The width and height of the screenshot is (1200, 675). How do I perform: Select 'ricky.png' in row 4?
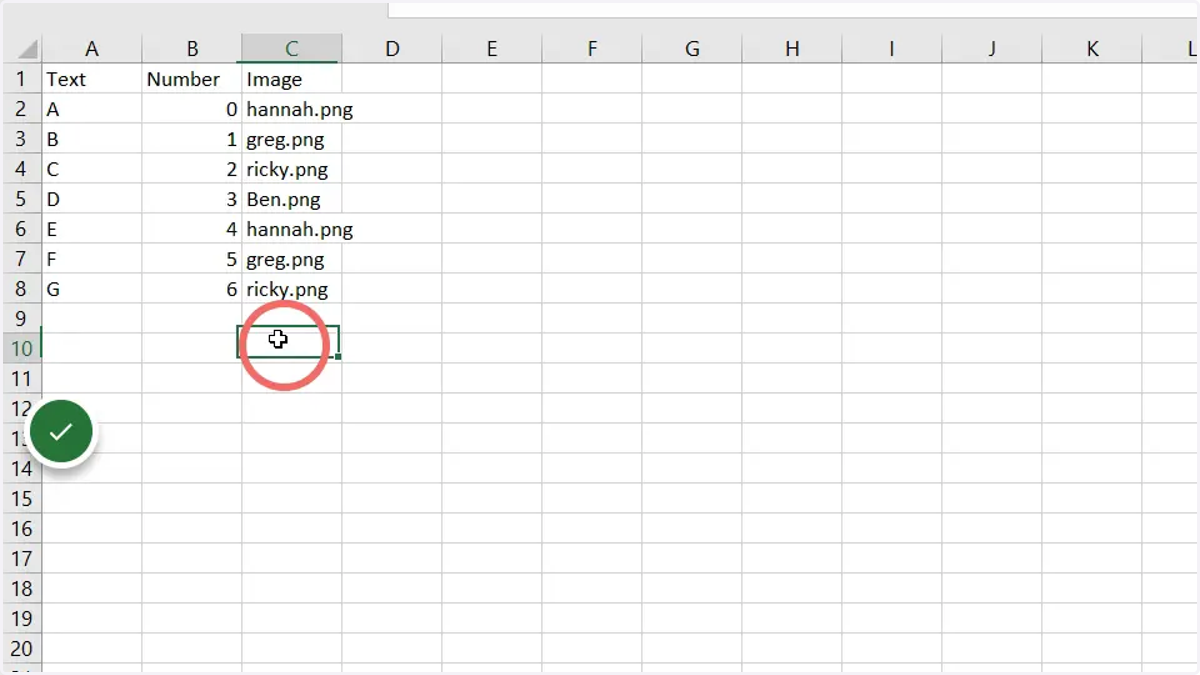(292, 169)
